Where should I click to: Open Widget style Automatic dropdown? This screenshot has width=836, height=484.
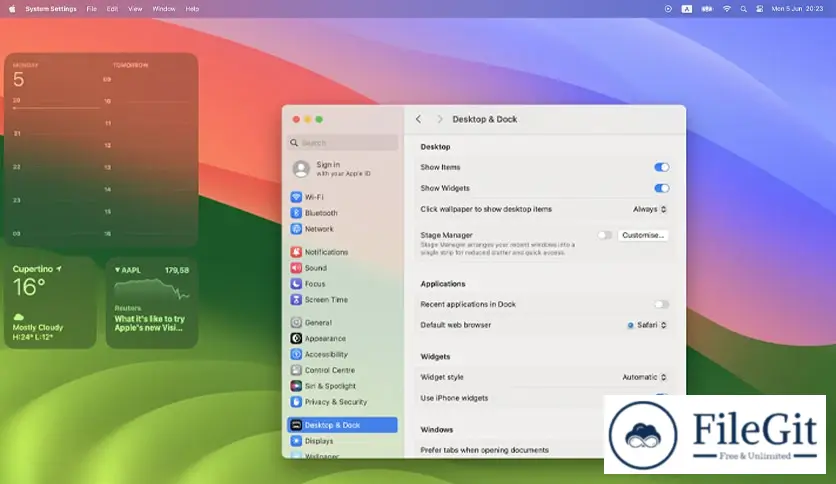[644, 377]
